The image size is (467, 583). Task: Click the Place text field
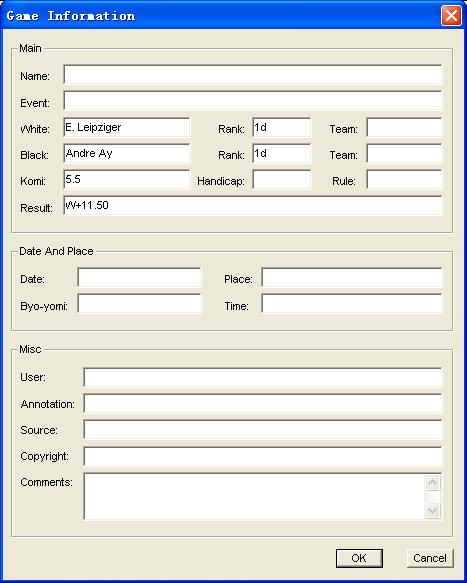pyautogui.click(x=351, y=277)
